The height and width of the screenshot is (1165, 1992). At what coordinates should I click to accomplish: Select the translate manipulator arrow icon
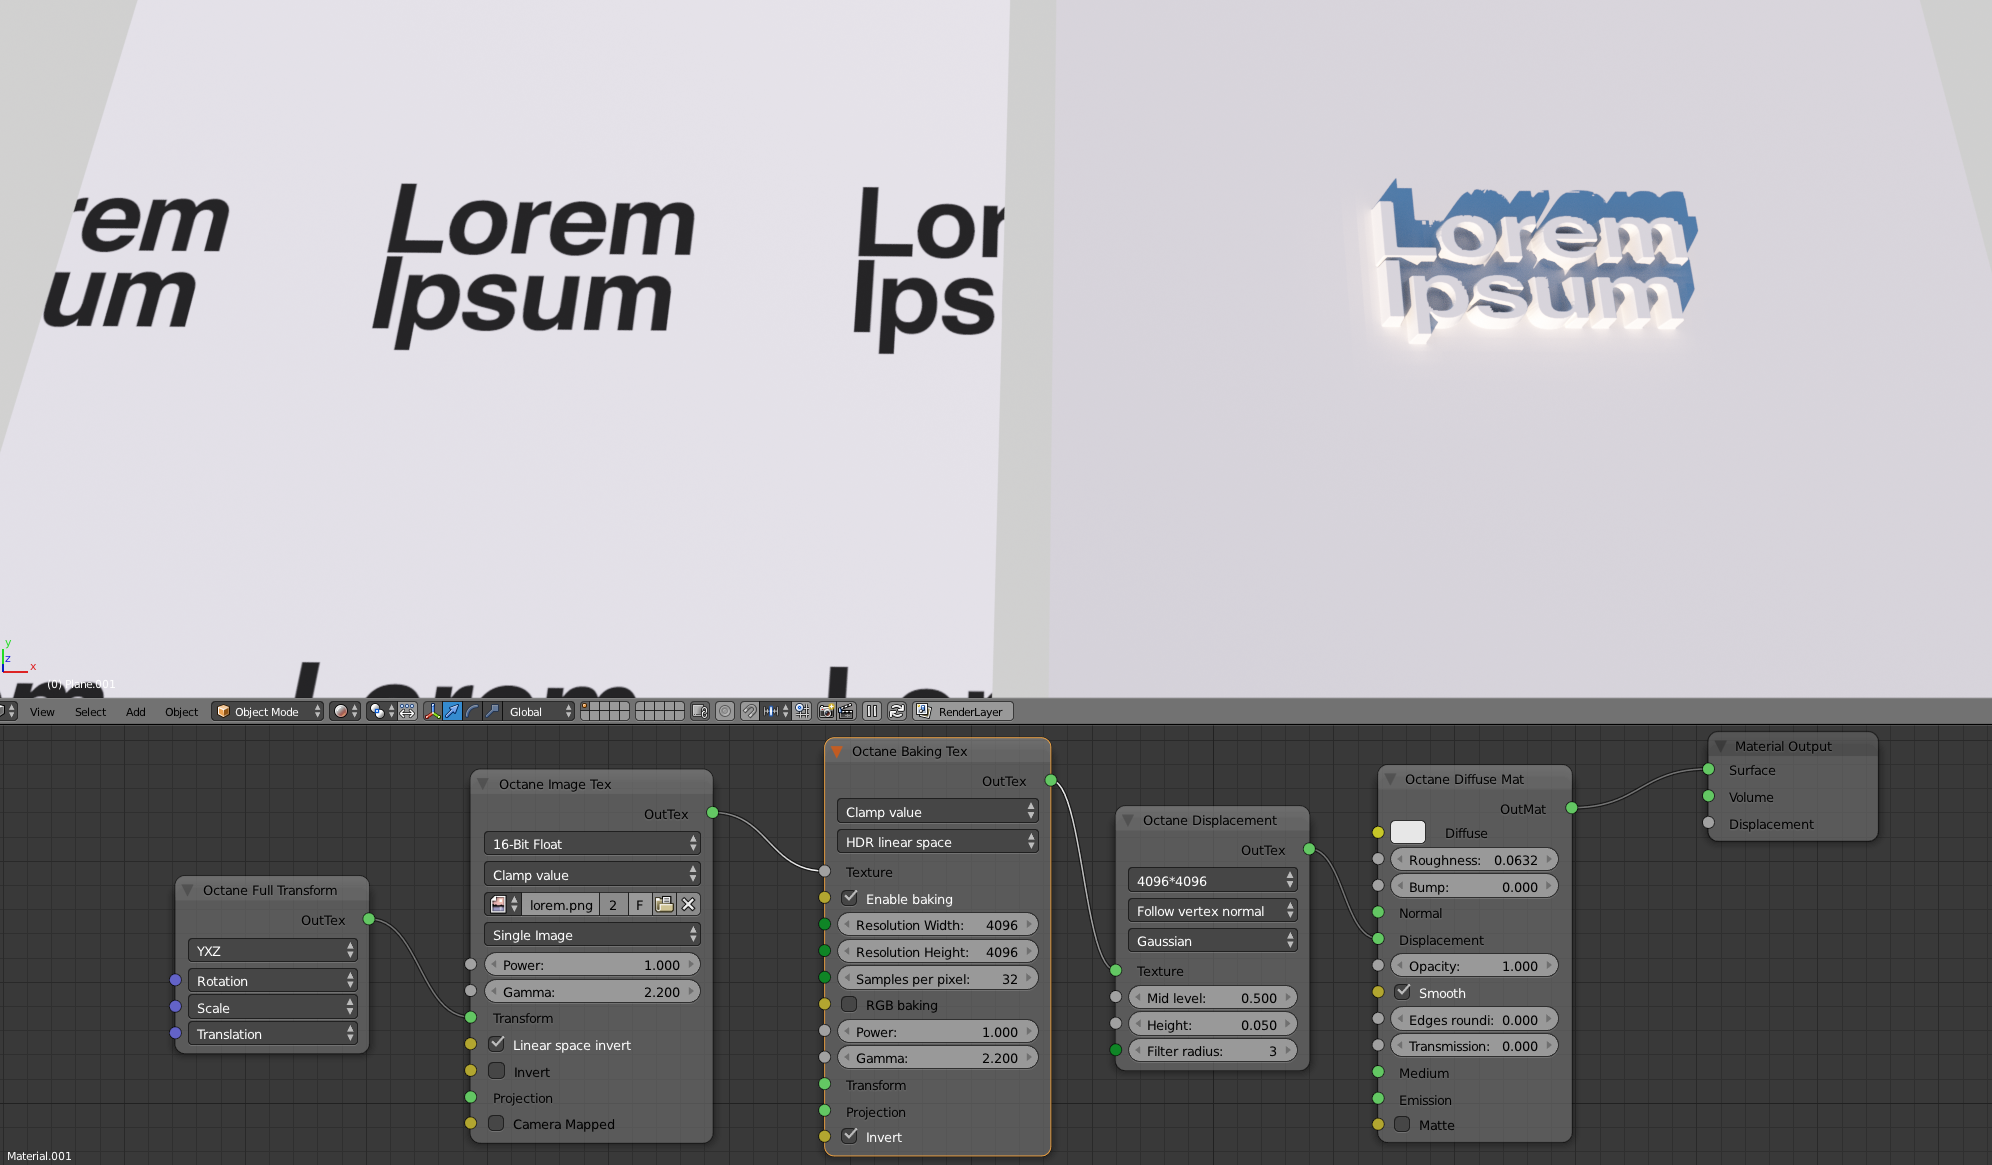point(452,711)
